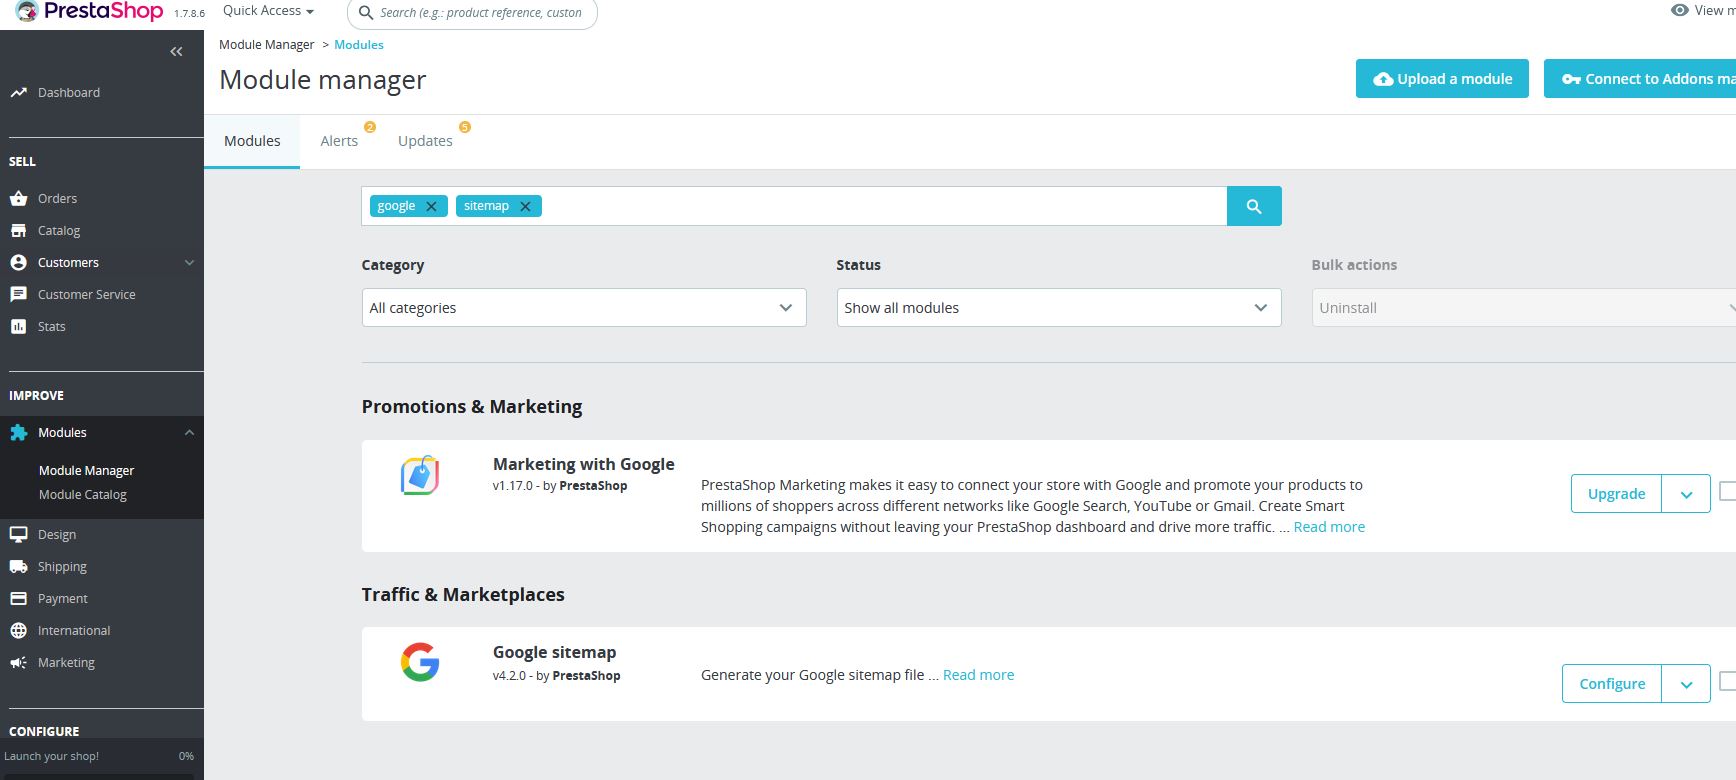The width and height of the screenshot is (1736, 780).
Task: Click the International globe icon
Action: [18, 630]
